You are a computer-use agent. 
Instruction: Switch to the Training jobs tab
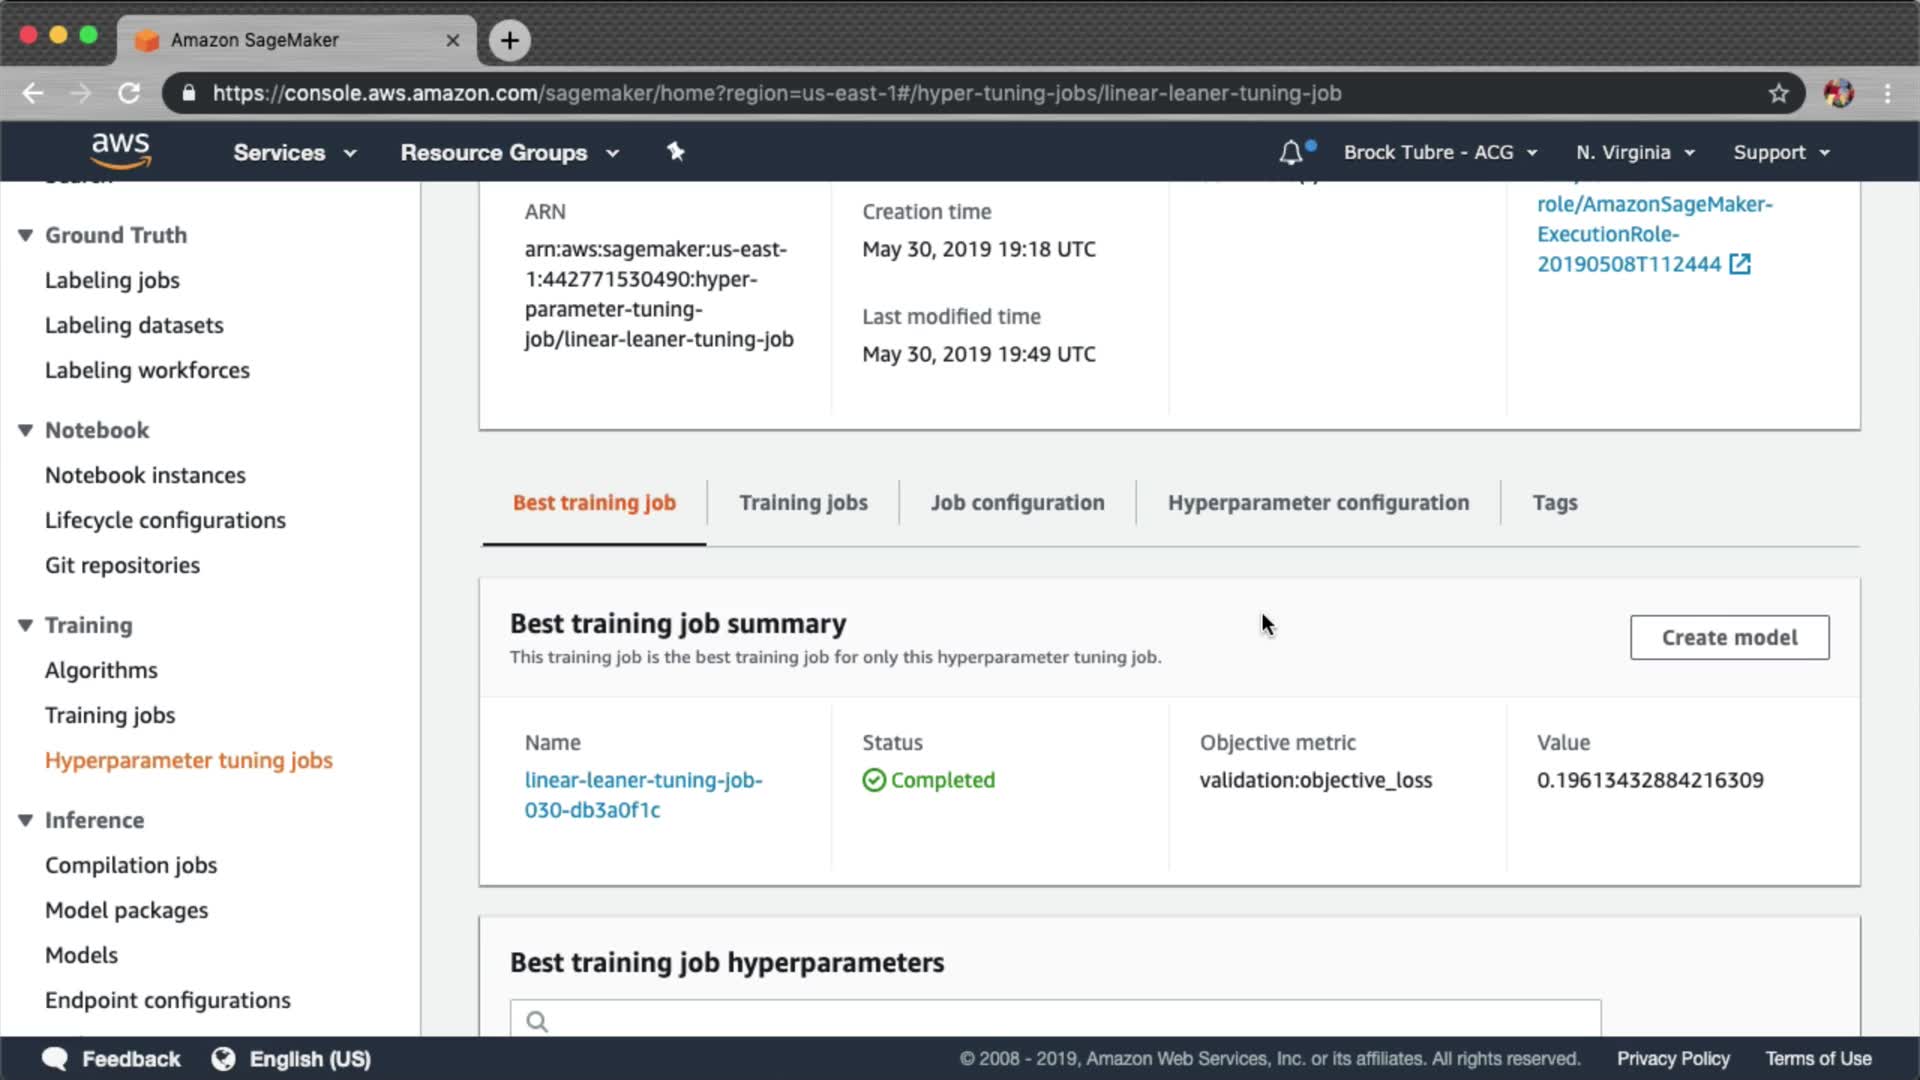coord(803,503)
